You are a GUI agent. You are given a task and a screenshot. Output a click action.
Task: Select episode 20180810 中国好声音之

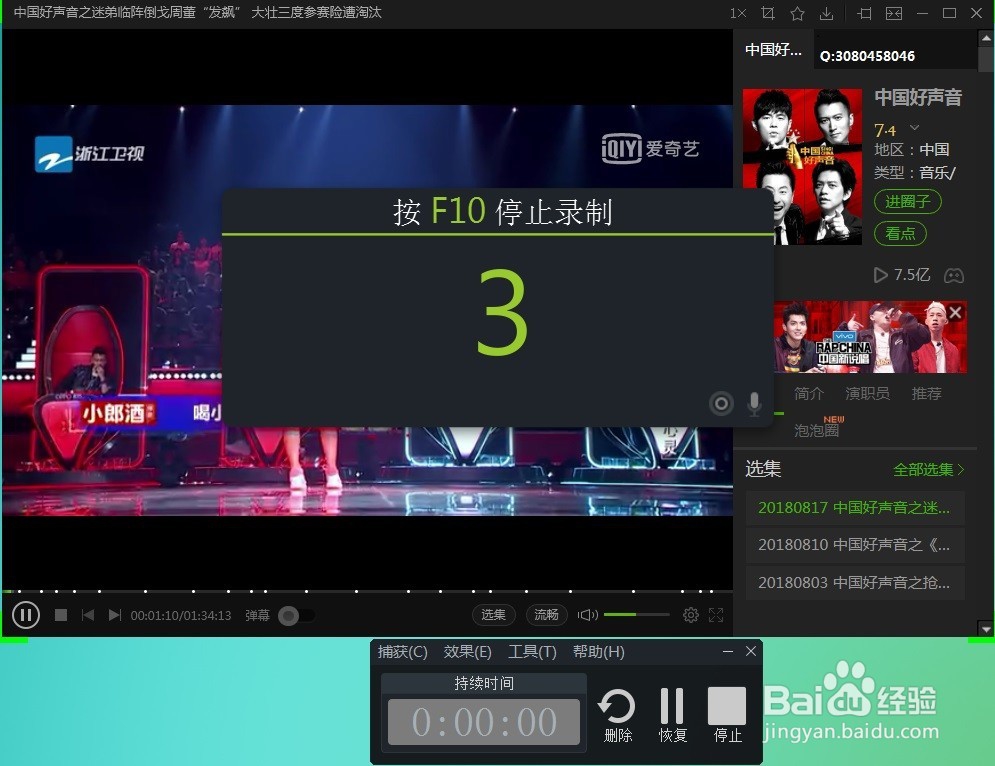855,545
